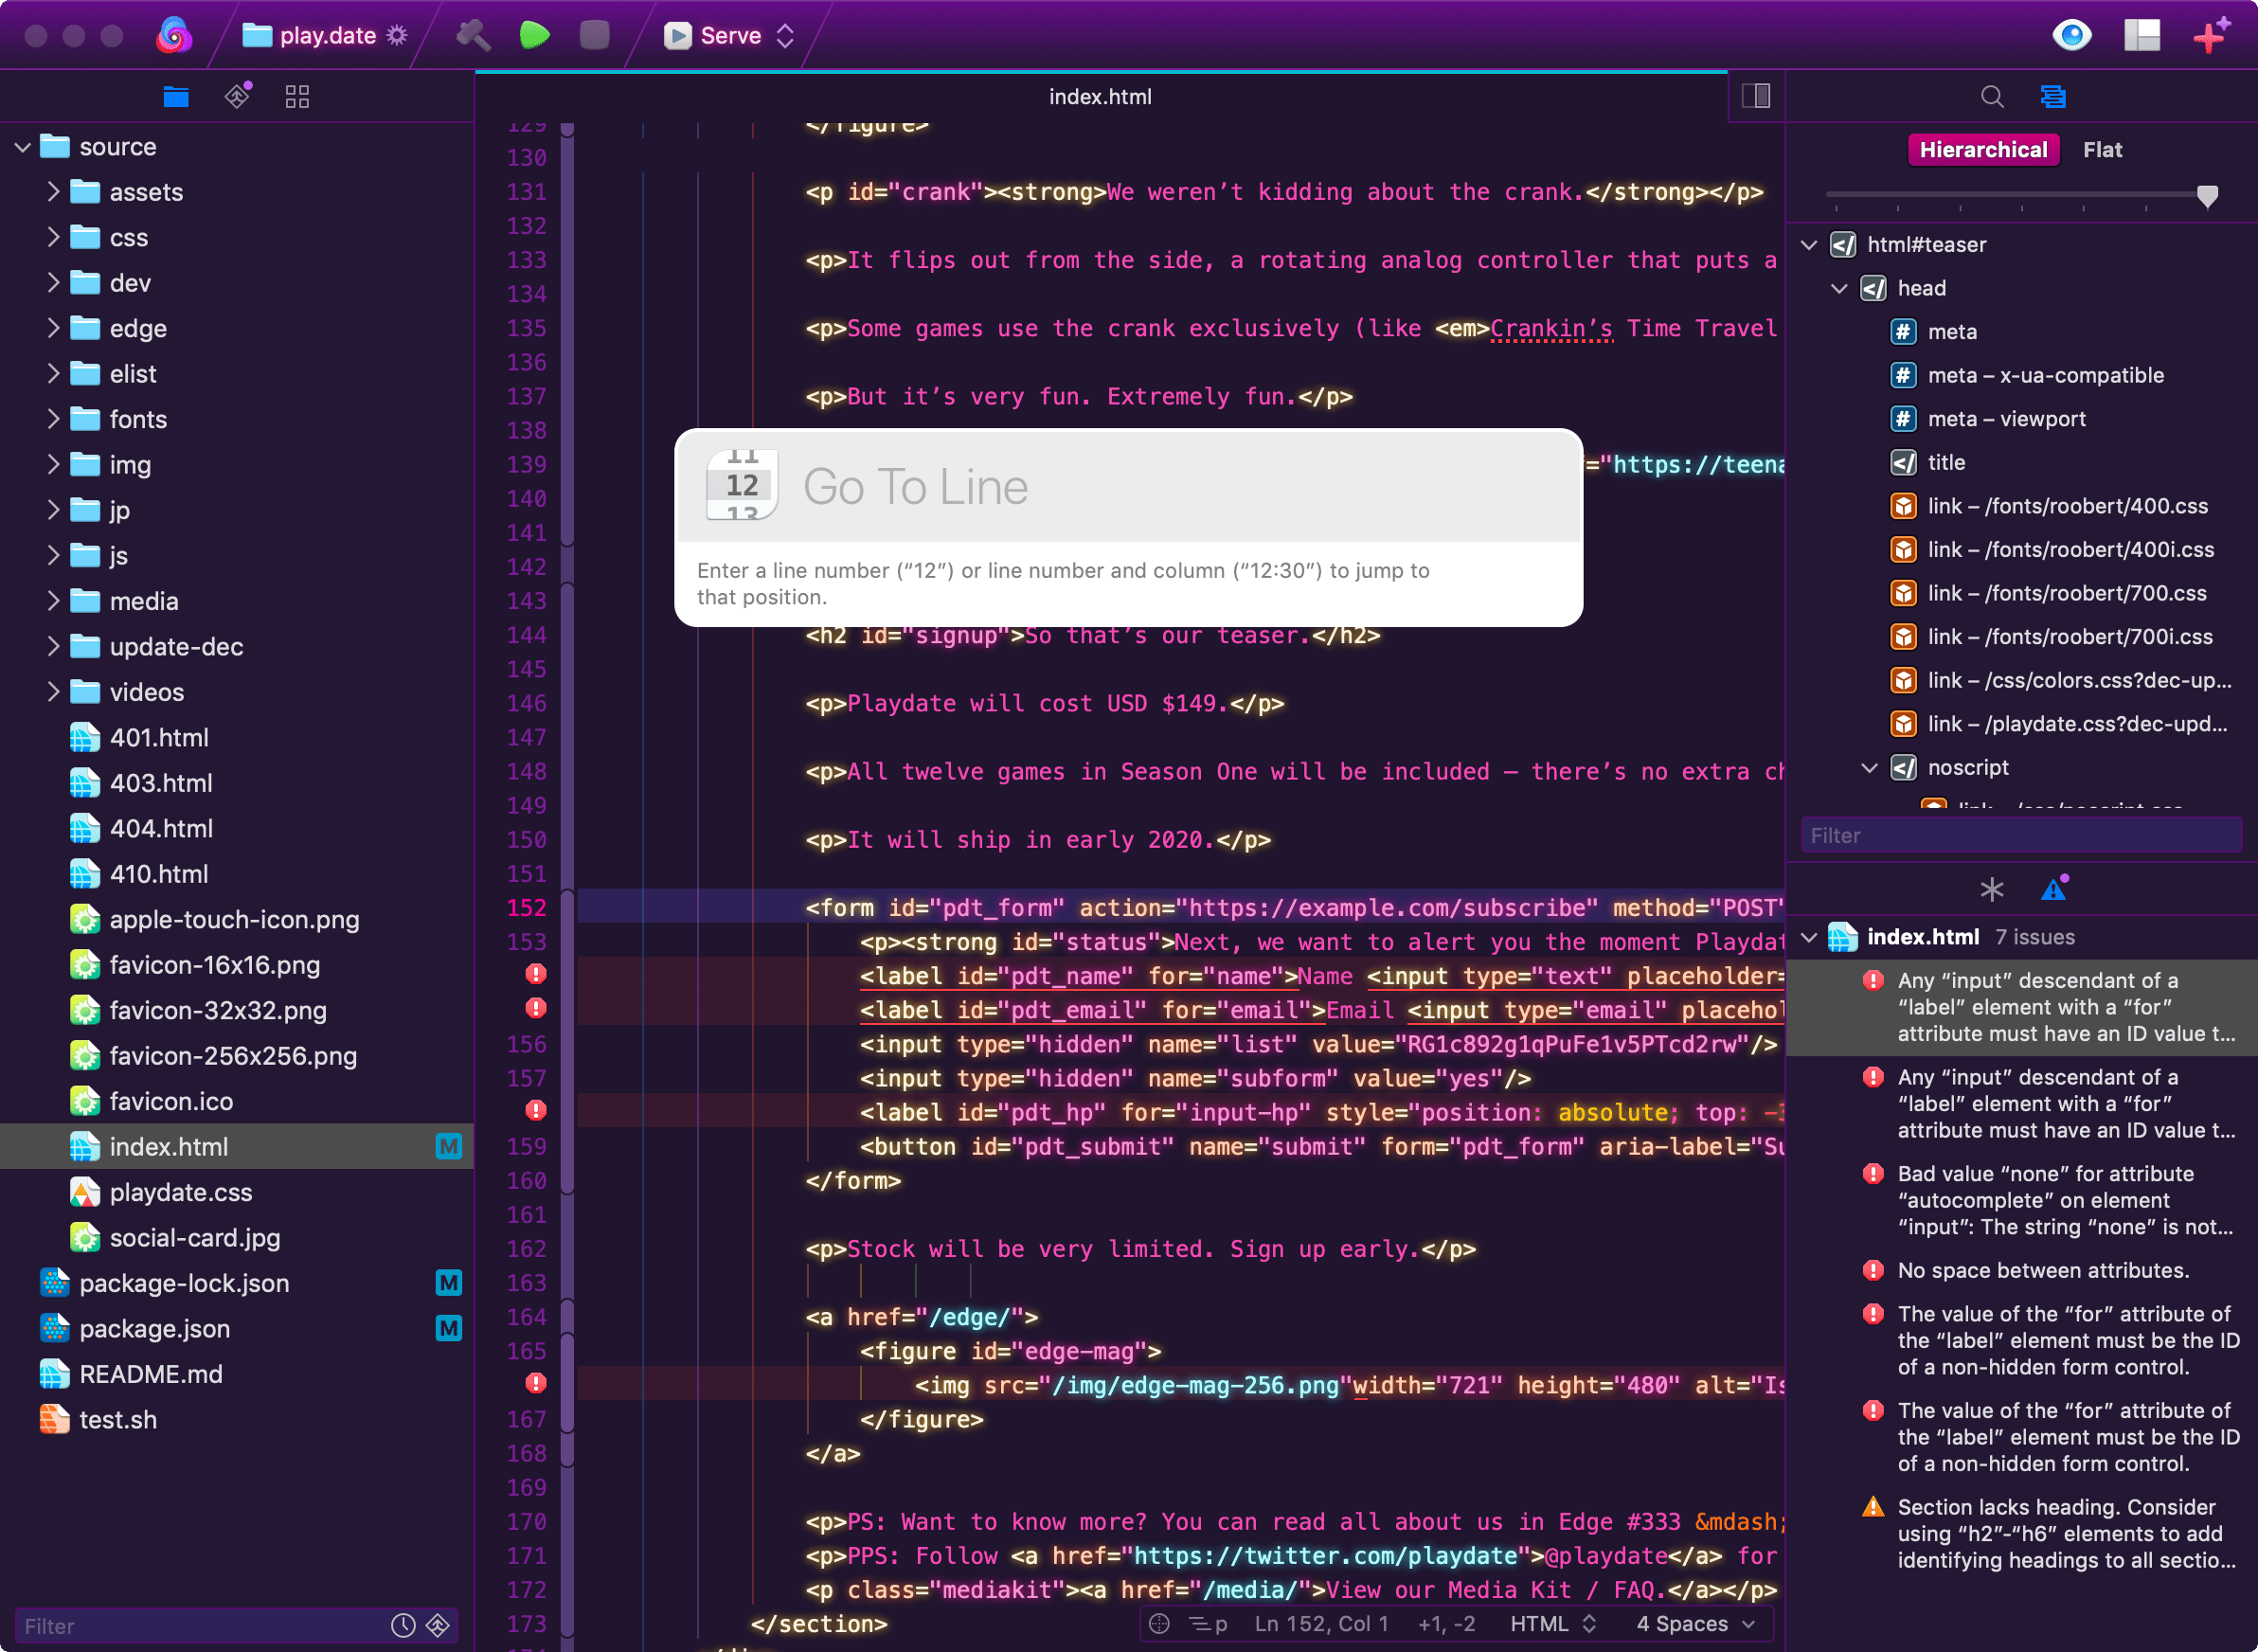Click the add new plus sparkle icon
The image size is (2258, 1652).
[x=2211, y=36]
